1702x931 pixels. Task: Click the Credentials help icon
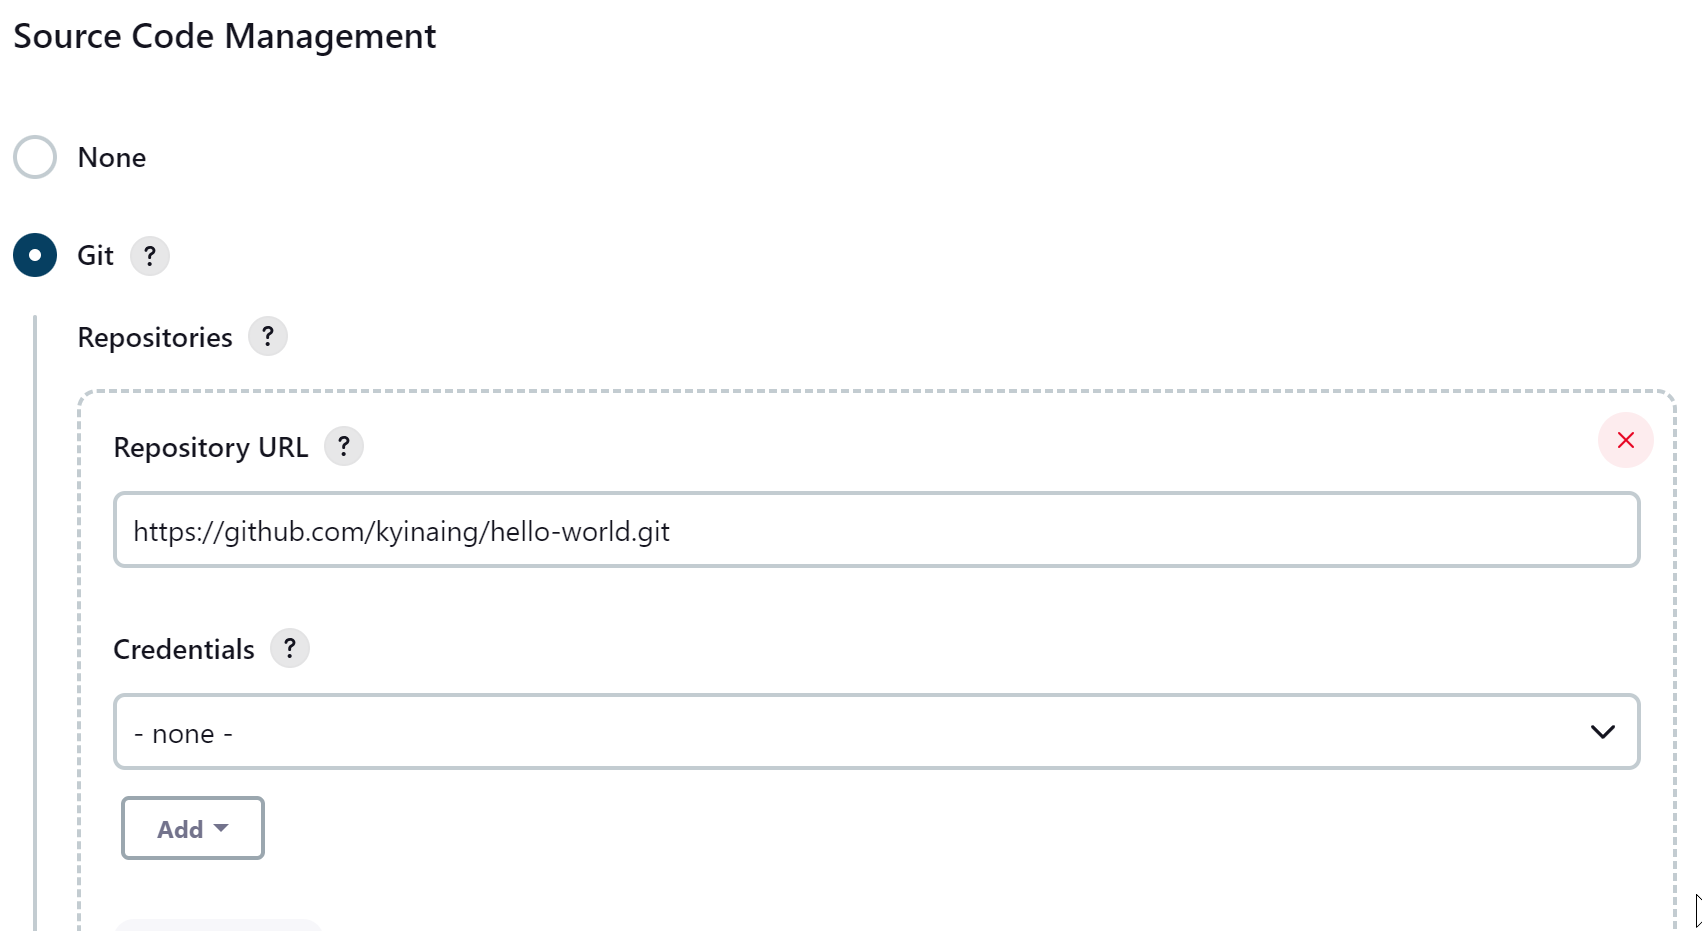click(x=290, y=648)
